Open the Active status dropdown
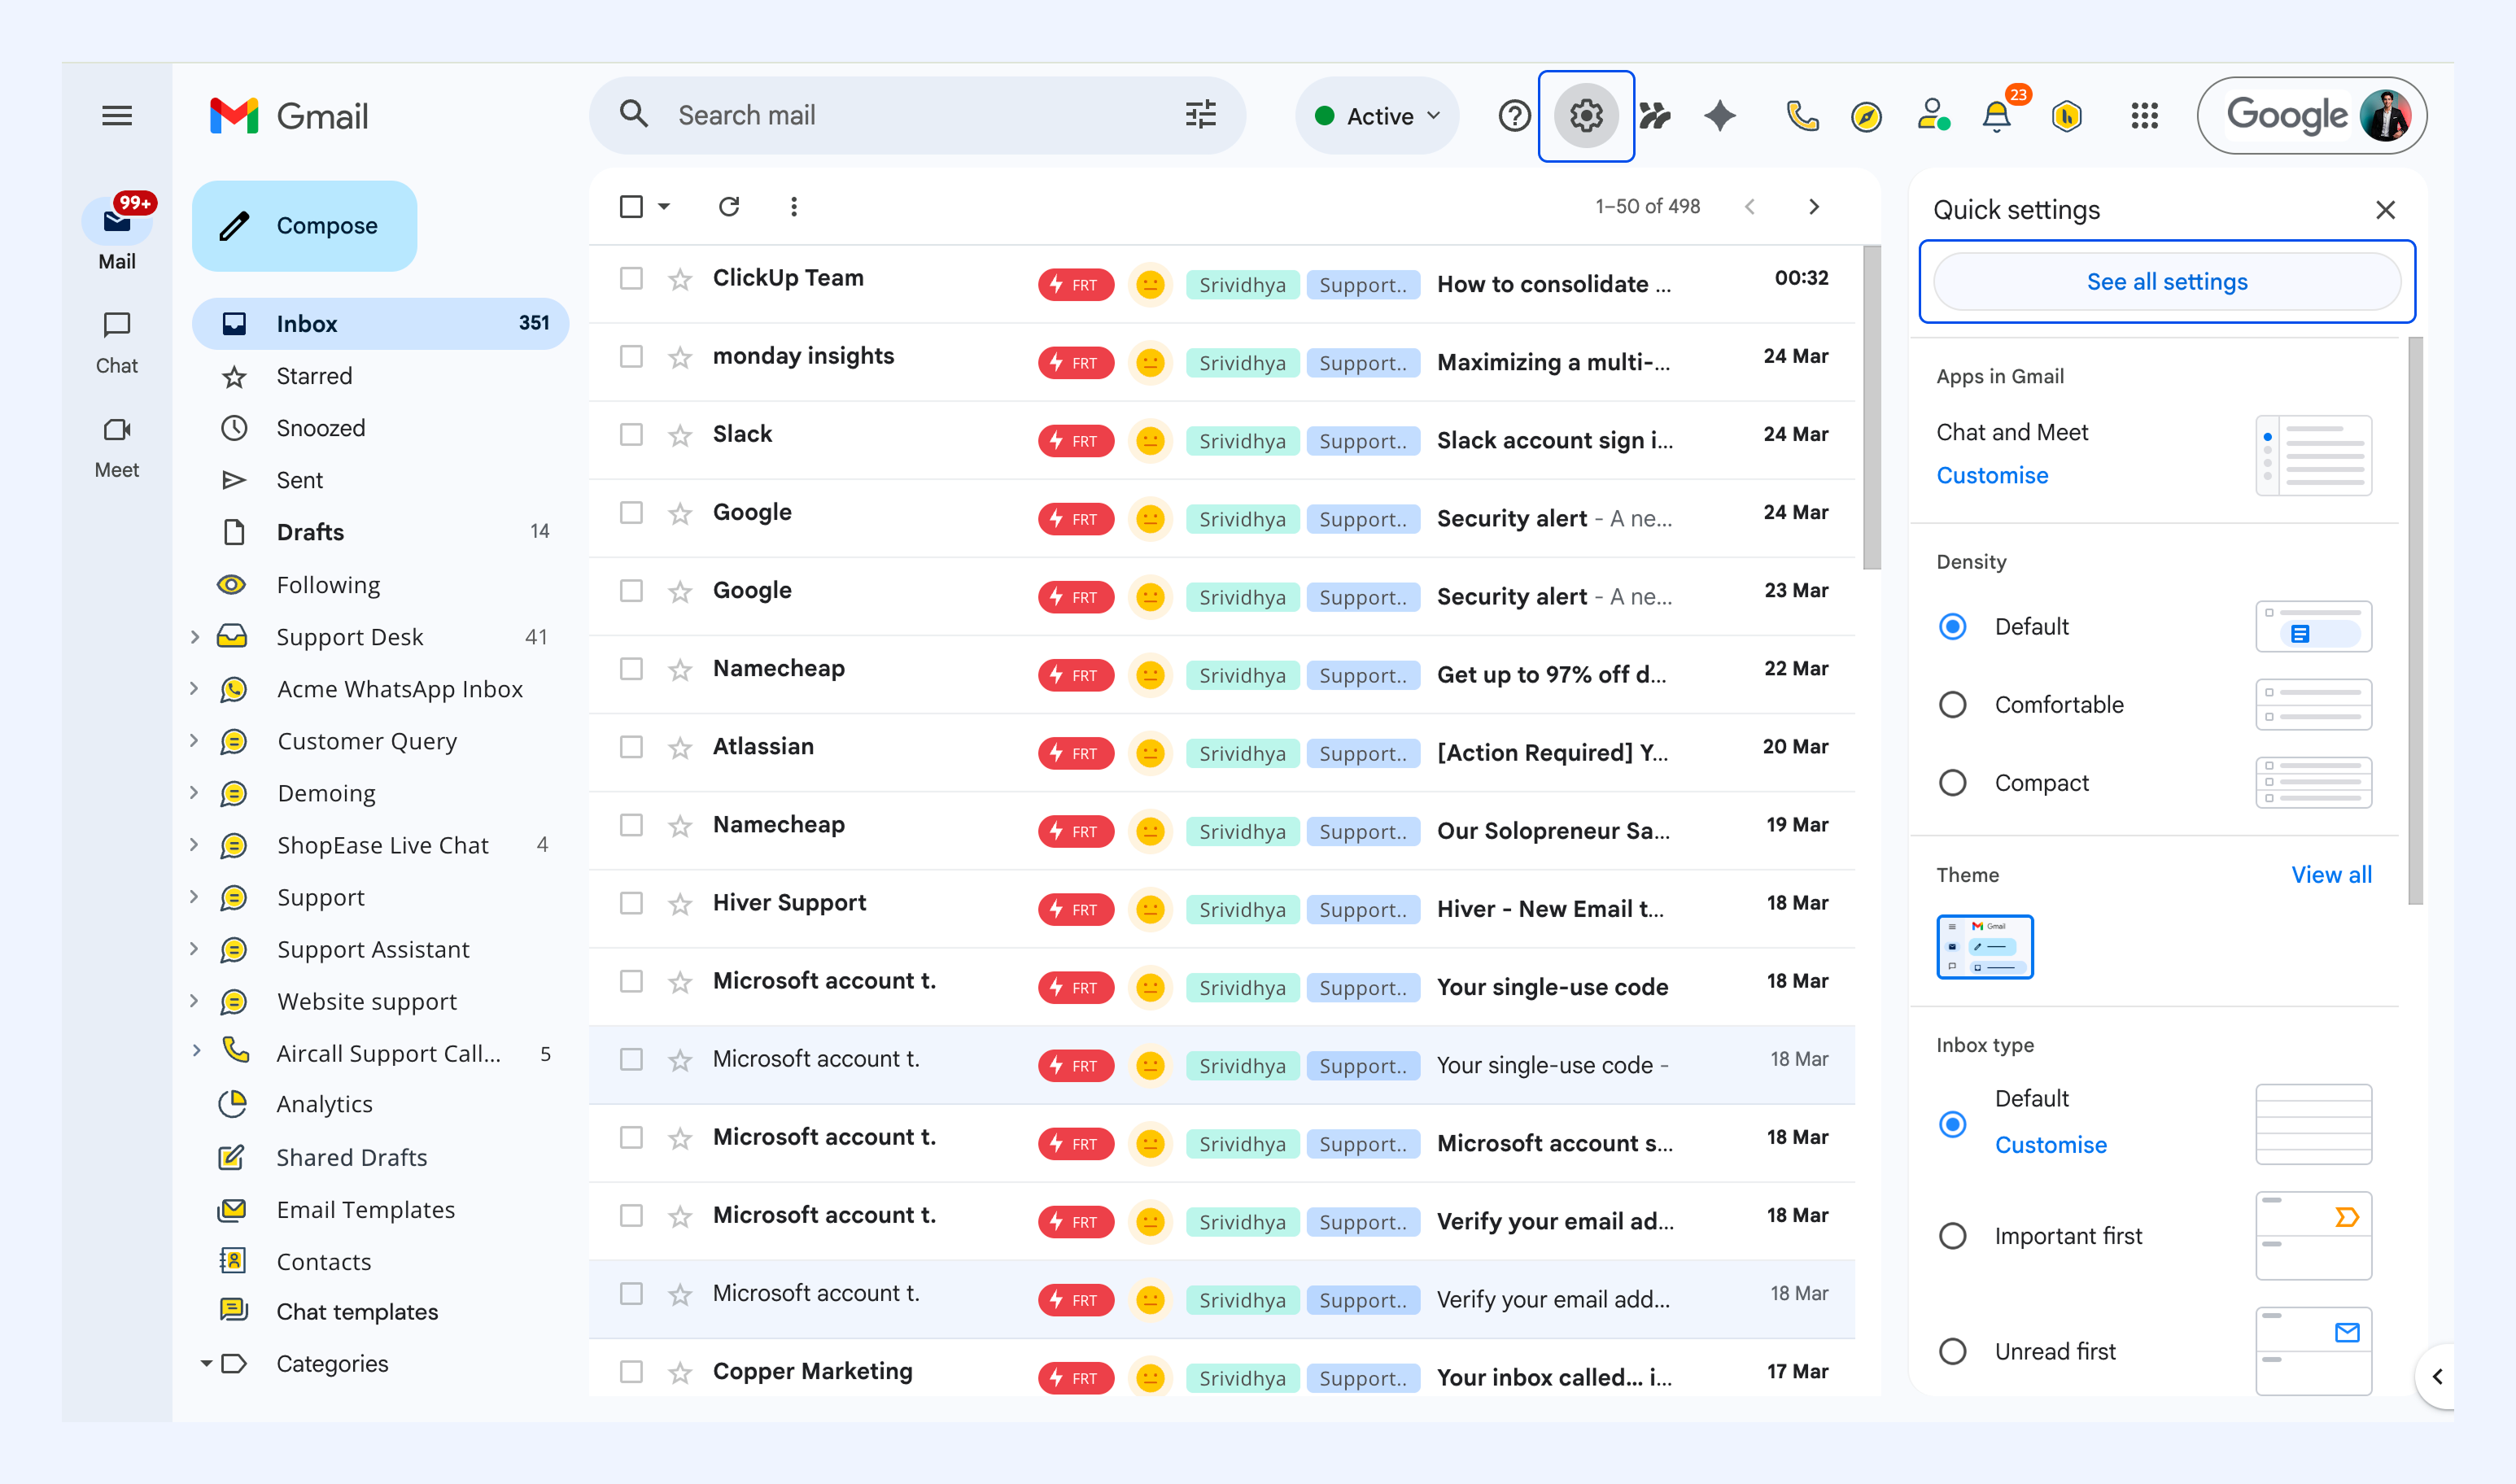The height and width of the screenshot is (1484, 2516). [x=1378, y=116]
